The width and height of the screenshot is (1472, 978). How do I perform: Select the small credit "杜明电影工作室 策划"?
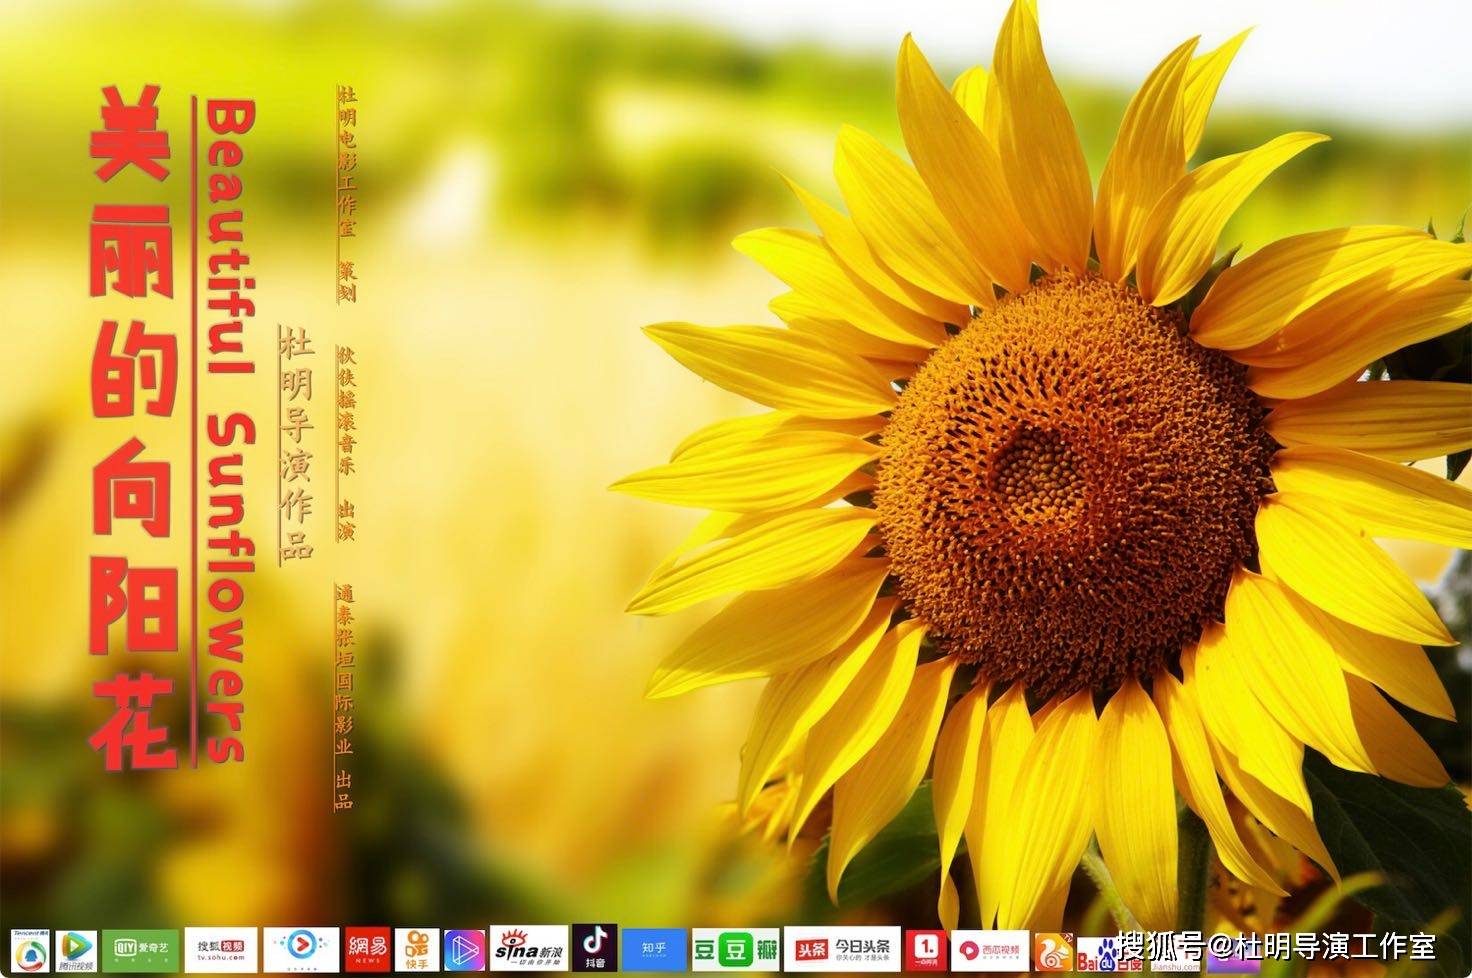tap(347, 194)
